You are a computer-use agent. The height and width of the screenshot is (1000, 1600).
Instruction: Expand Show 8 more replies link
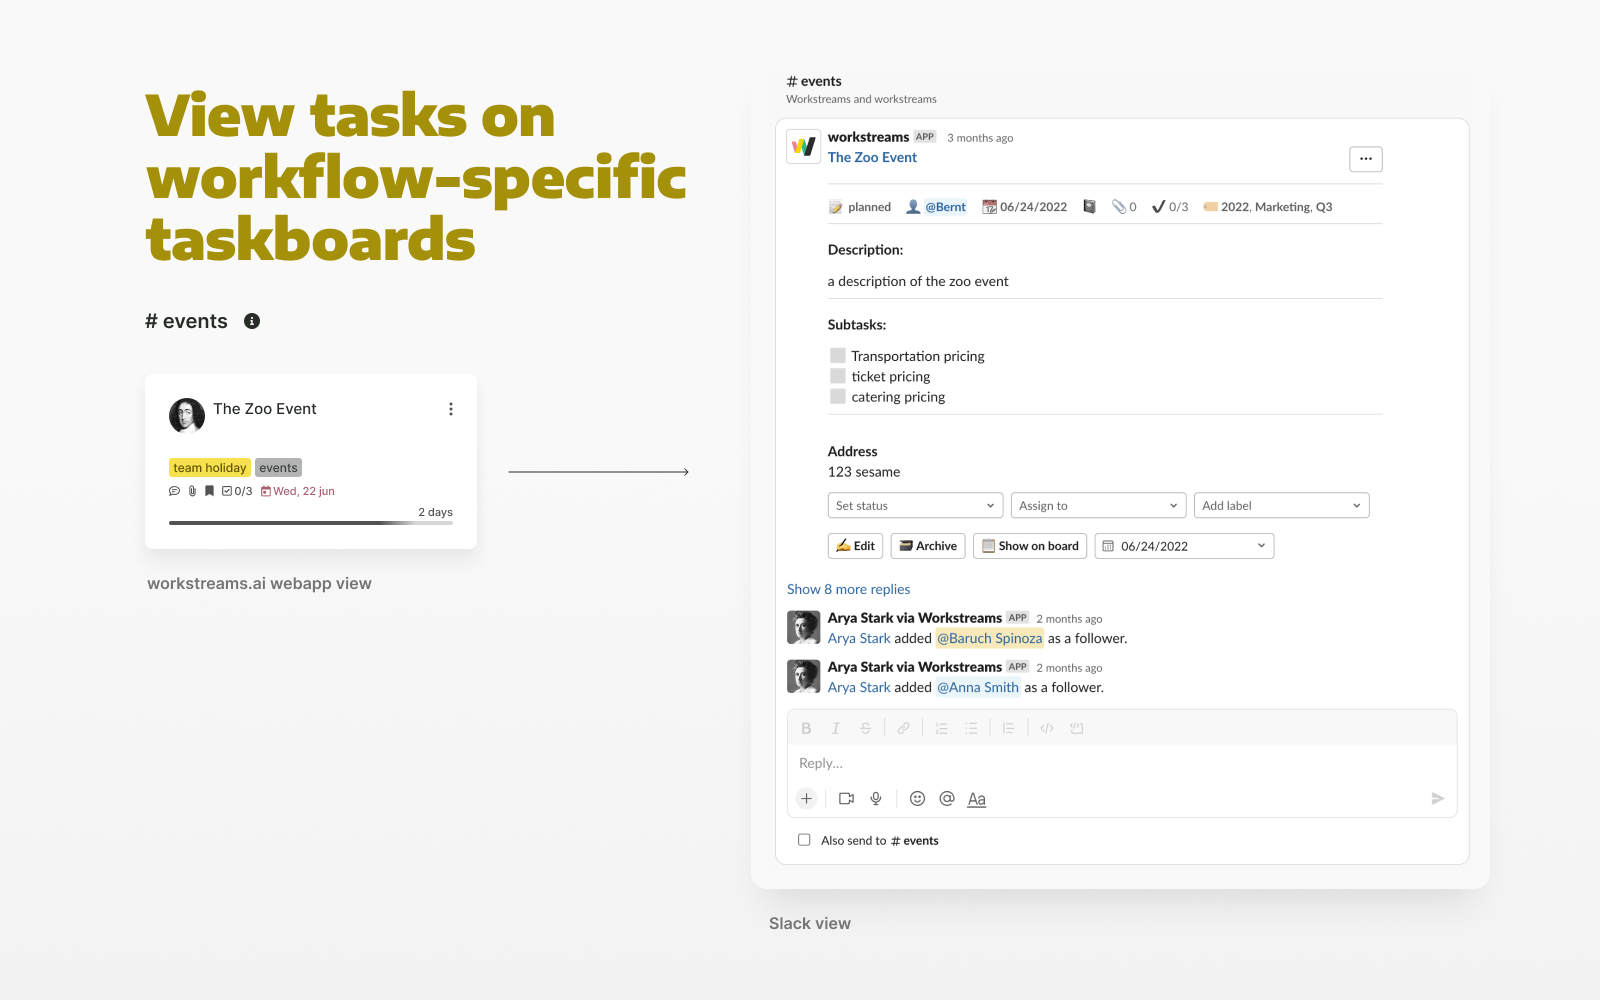pos(848,589)
